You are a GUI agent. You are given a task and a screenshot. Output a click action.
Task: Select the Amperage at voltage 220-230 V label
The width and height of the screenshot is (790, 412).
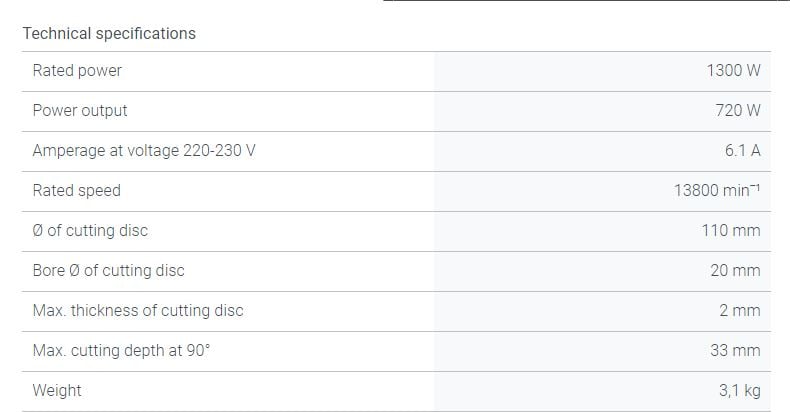click(x=144, y=151)
